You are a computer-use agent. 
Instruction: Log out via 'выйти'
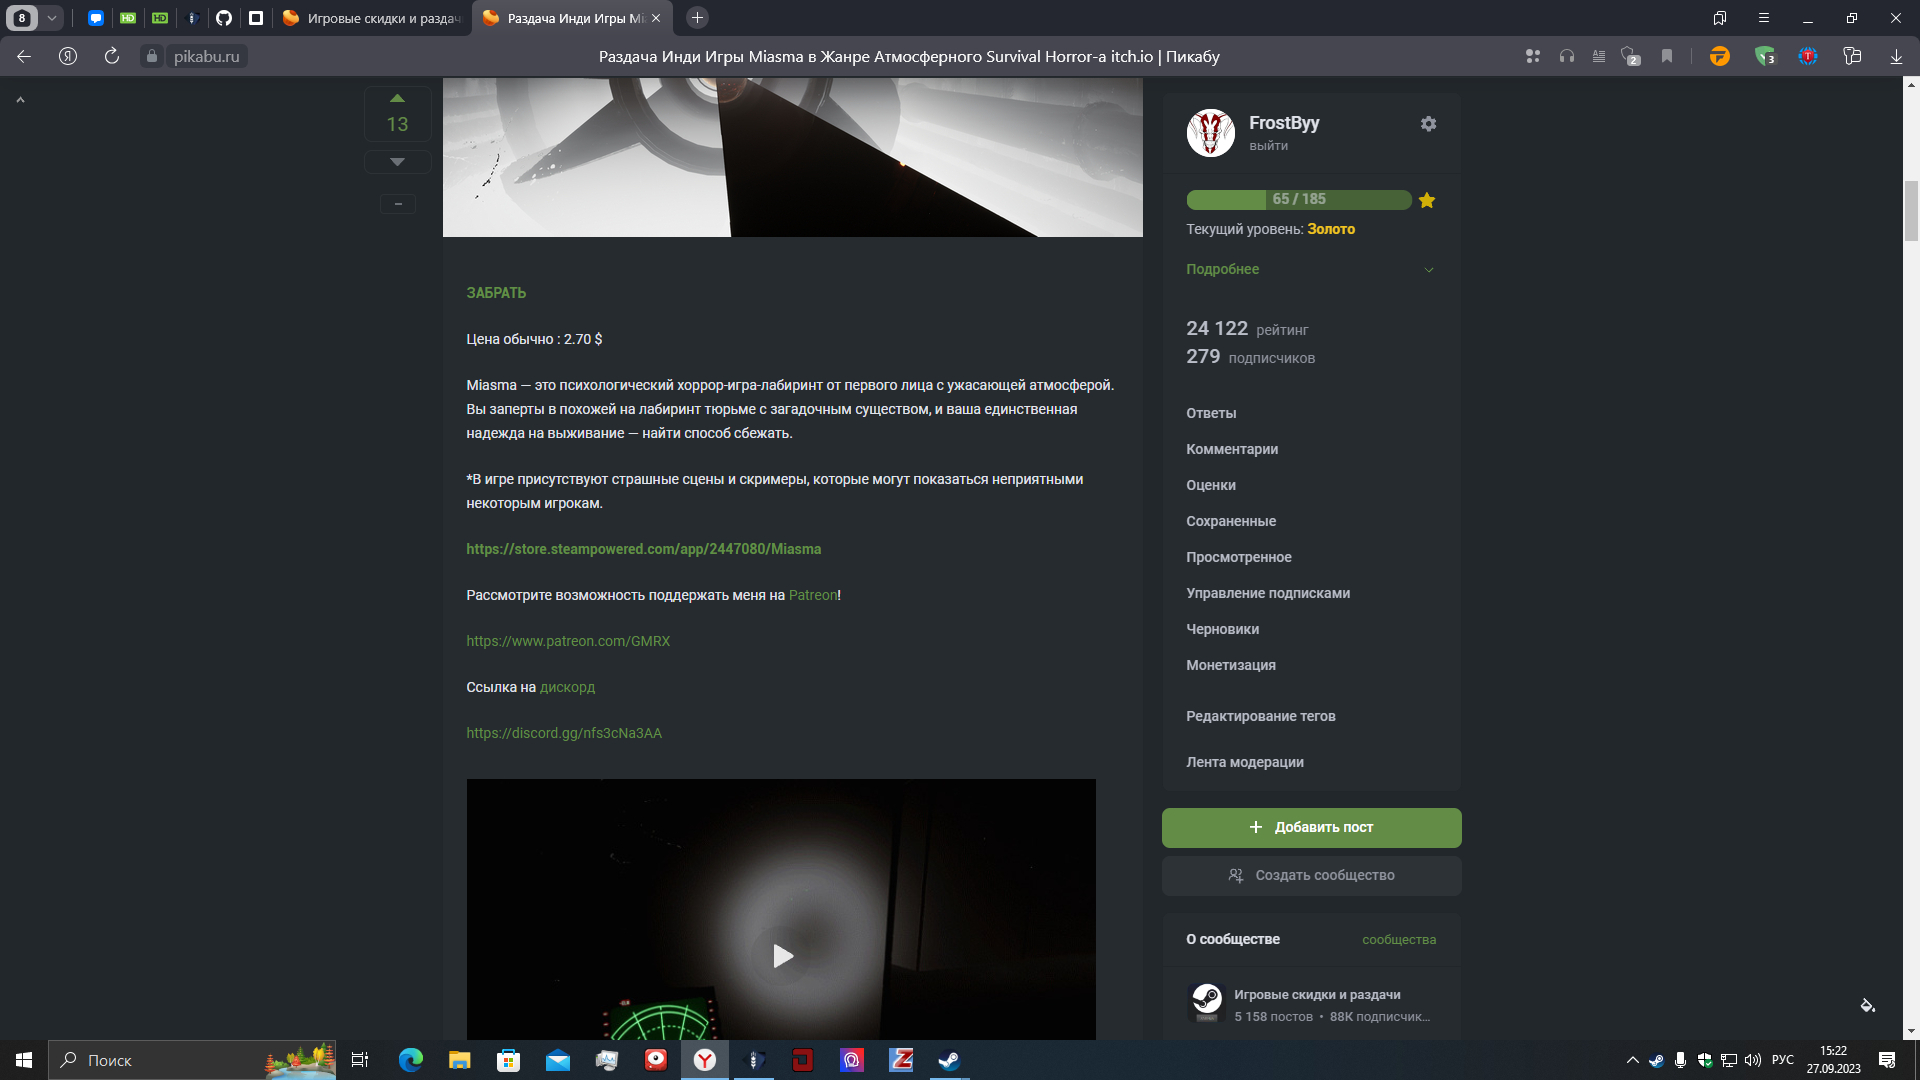coord(1268,146)
